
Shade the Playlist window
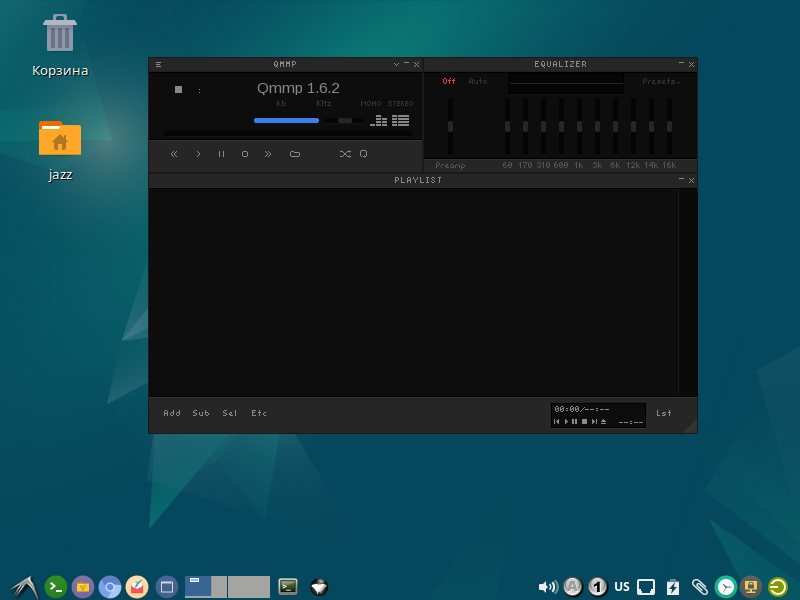682,180
